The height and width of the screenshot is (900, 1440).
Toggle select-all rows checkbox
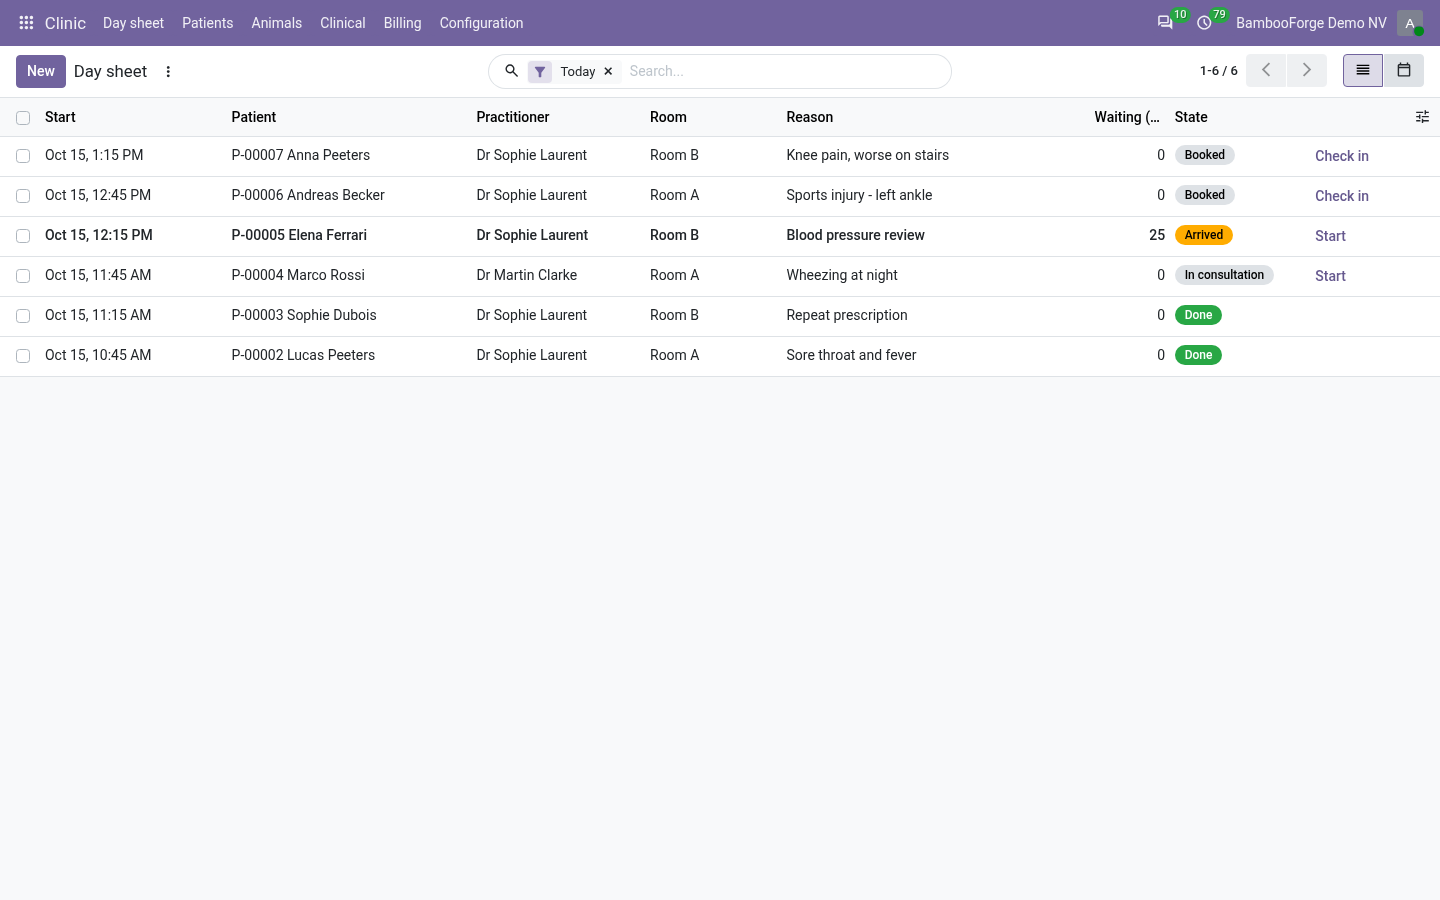pos(23,118)
